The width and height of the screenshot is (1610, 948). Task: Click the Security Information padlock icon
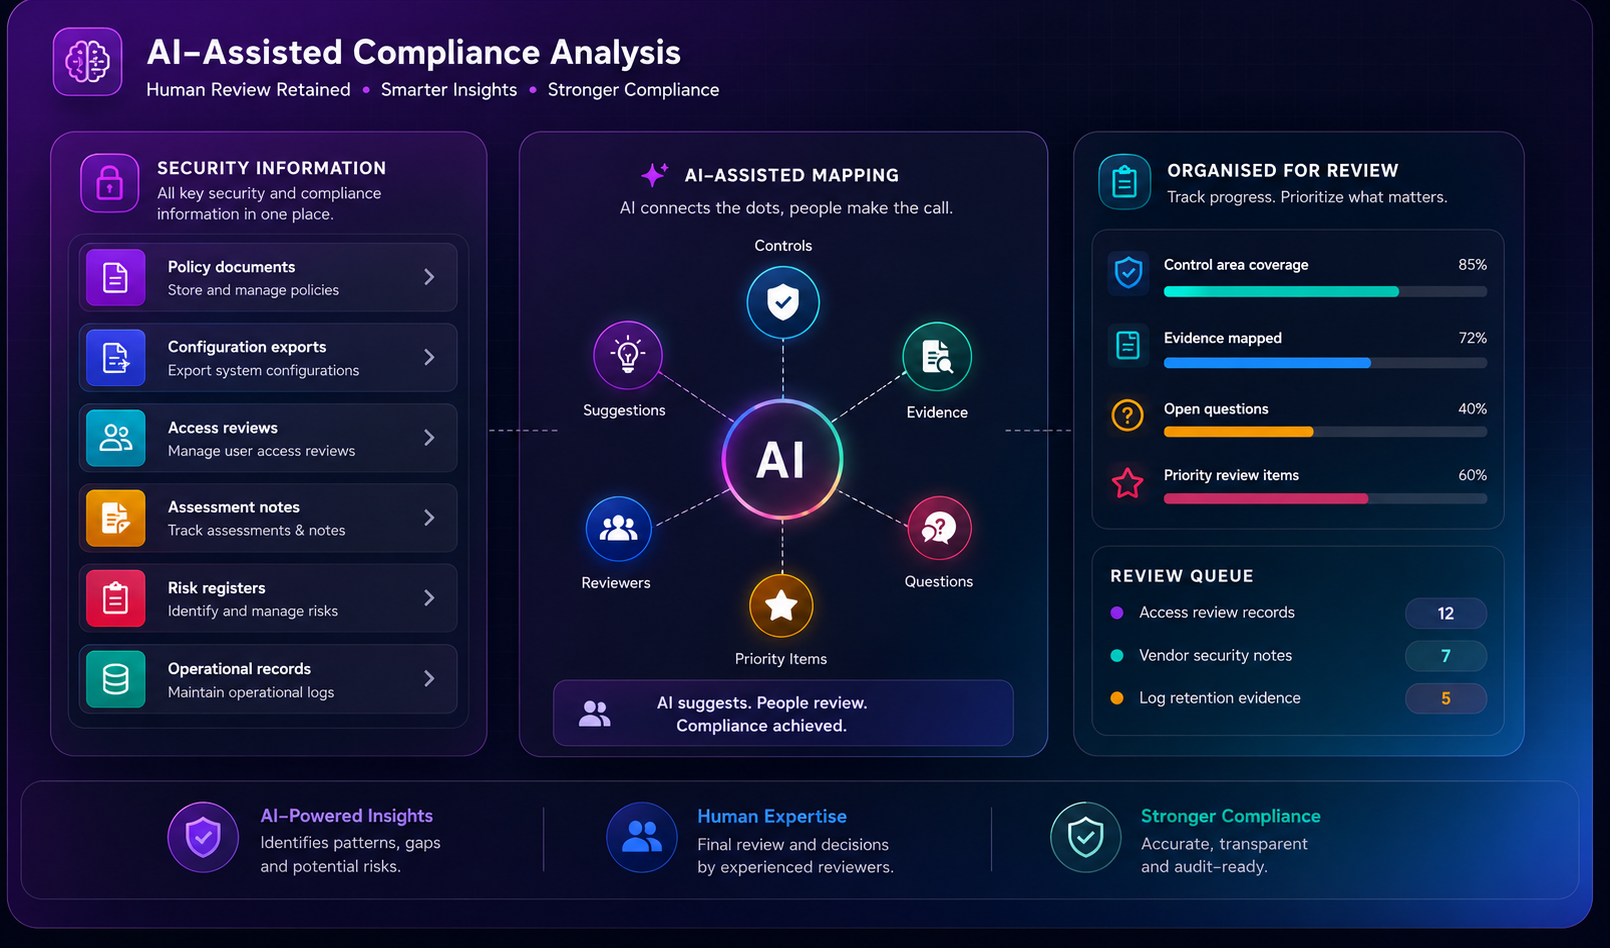[110, 183]
